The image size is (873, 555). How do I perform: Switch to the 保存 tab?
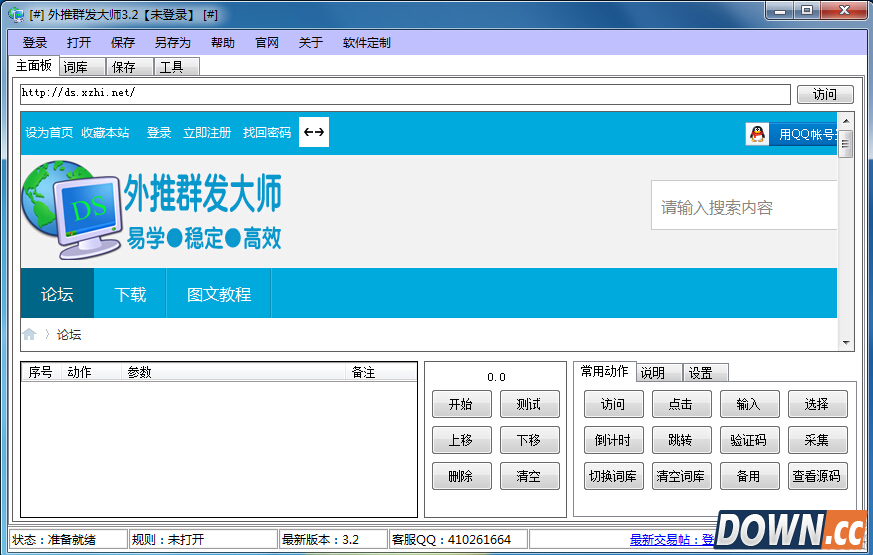coord(130,67)
